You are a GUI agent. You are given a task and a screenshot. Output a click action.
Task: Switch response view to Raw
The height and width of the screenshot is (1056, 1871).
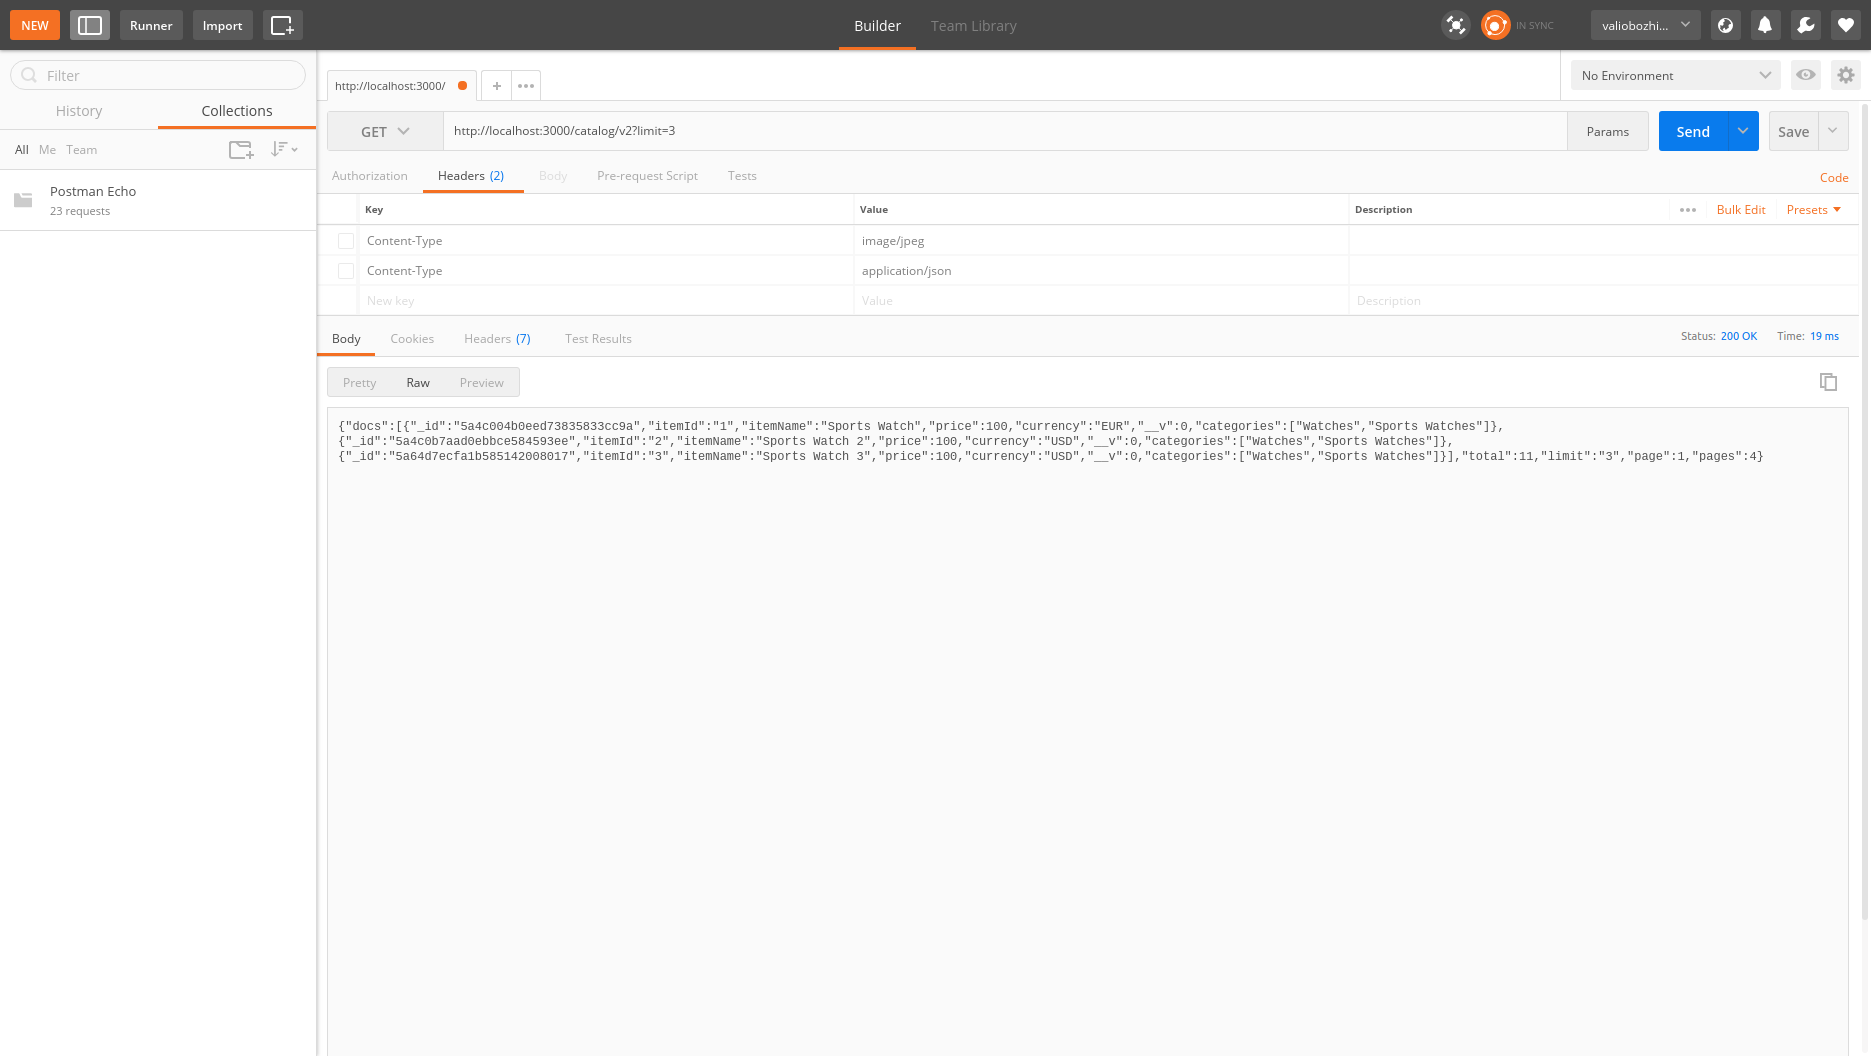pyautogui.click(x=418, y=383)
